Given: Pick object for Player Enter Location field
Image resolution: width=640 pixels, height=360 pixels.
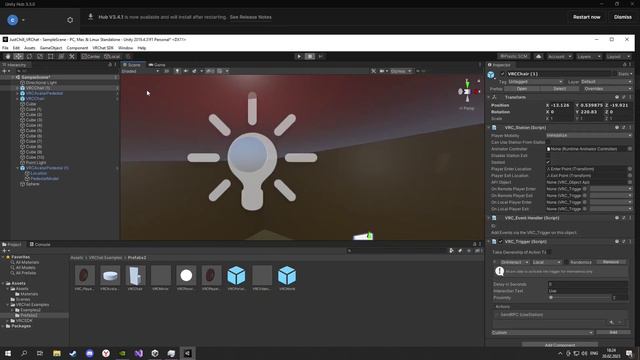Looking at the screenshot, I should point(630,169).
